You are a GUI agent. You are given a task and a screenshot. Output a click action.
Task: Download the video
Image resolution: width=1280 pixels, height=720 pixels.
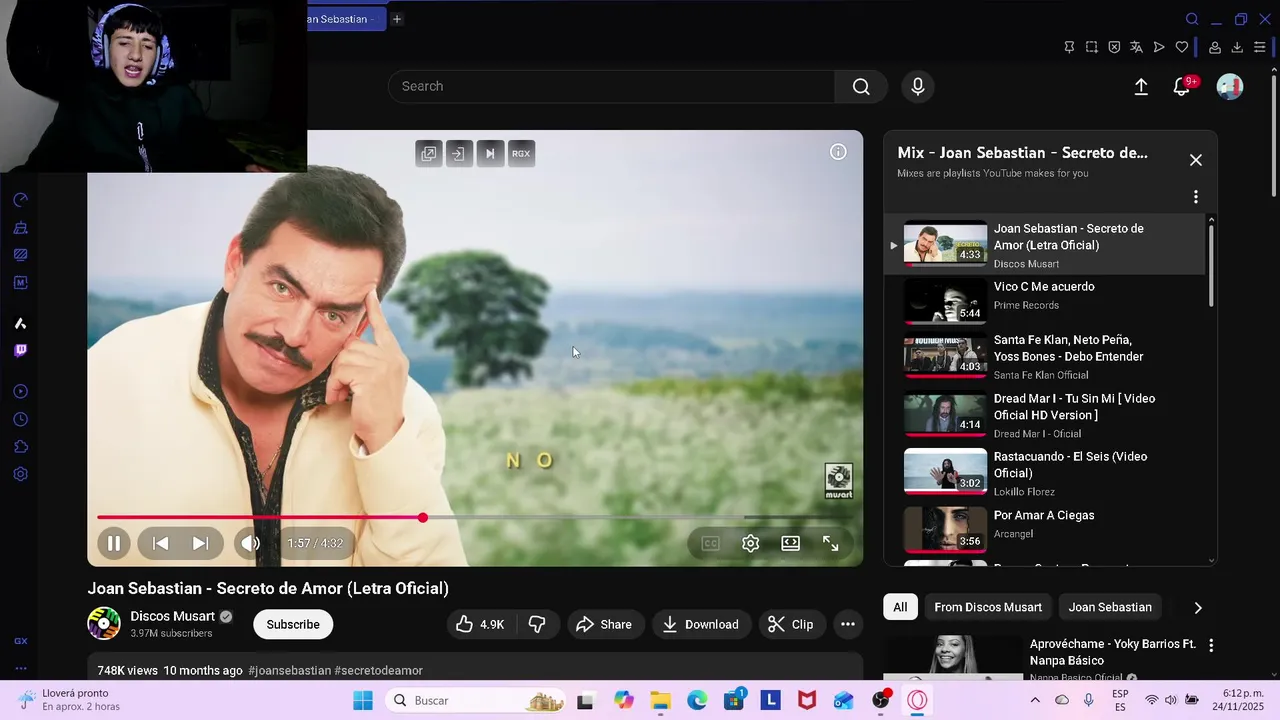pyautogui.click(x=700, y=624)
